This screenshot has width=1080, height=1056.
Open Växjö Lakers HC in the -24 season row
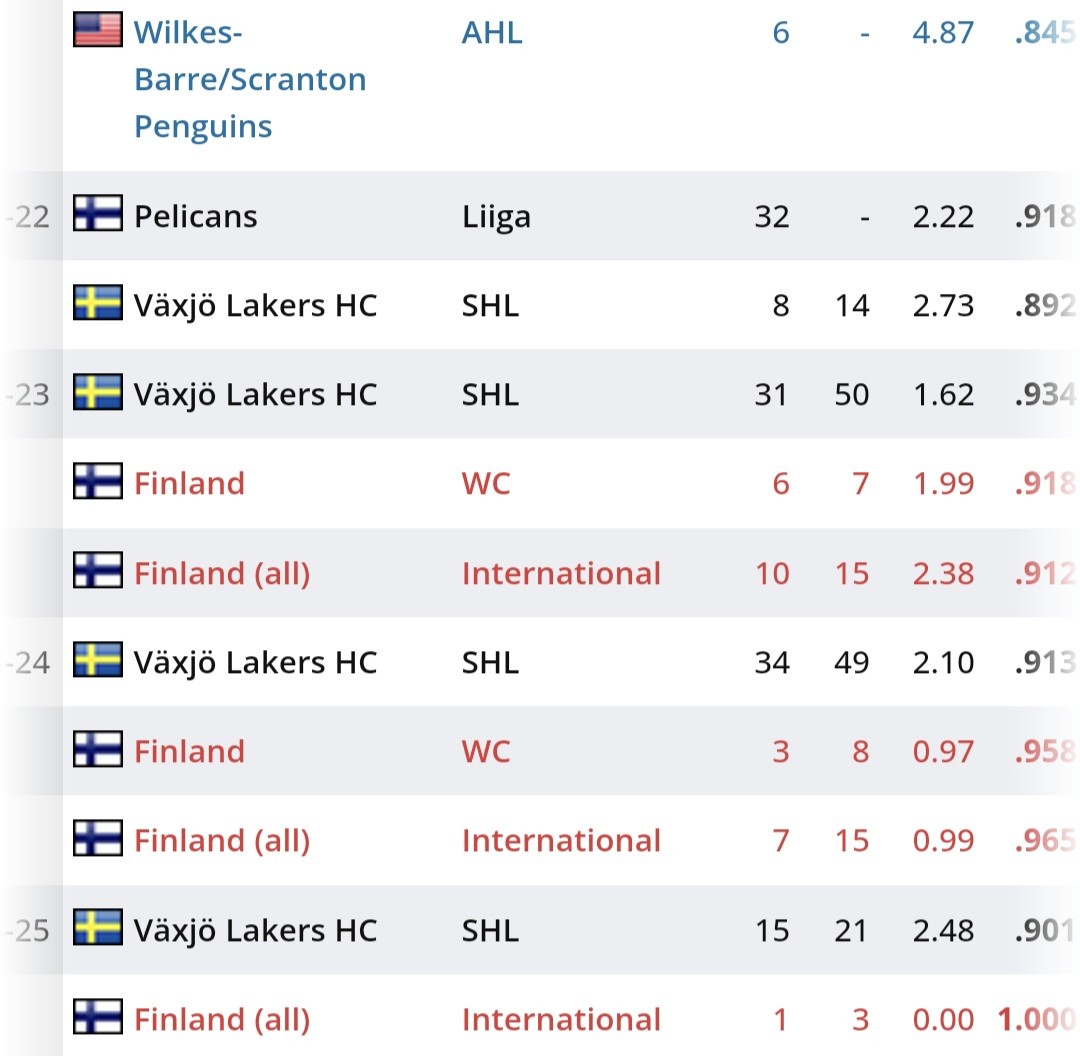point(255,663)
